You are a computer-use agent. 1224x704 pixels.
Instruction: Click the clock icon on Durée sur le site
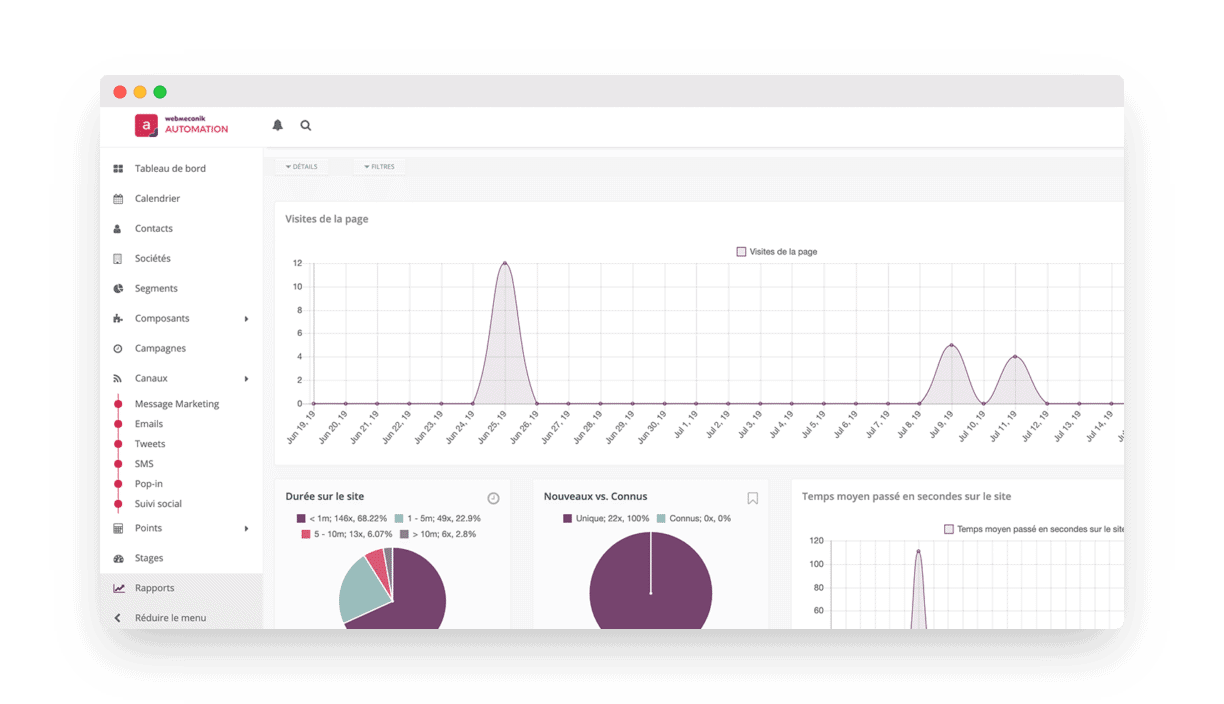pos(493,498)
